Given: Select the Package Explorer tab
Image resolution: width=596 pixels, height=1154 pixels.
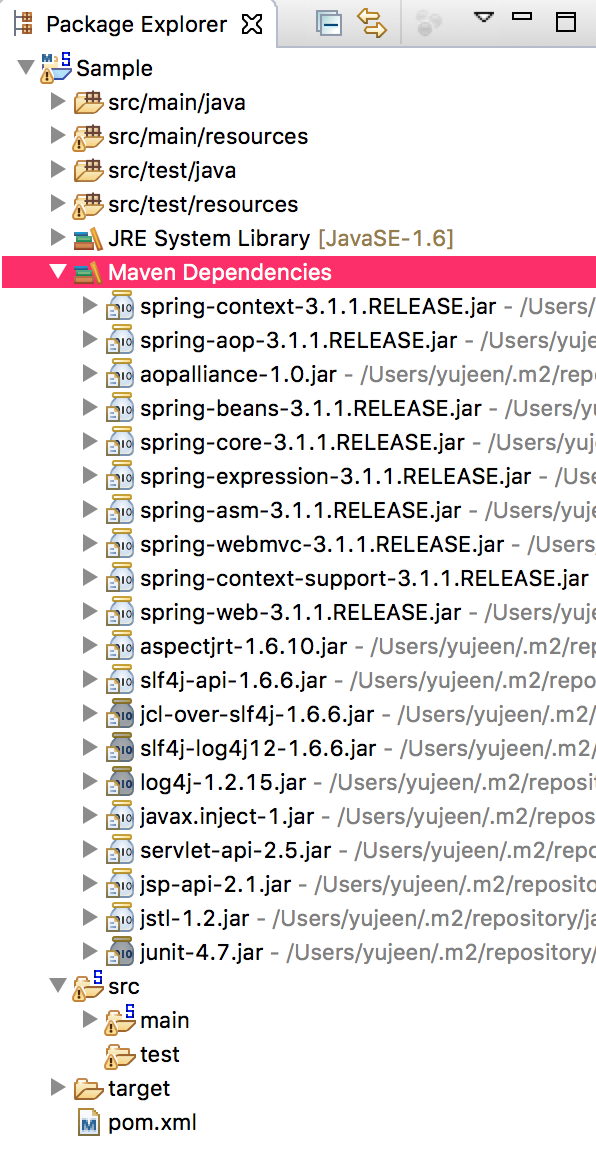Looking at the screenshot, I should [x=137, y=24].
